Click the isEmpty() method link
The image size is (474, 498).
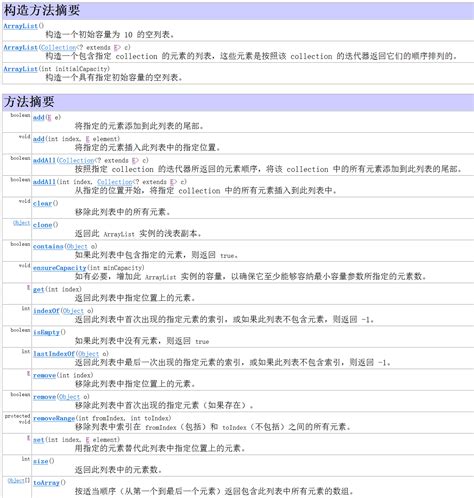point(46,332)
